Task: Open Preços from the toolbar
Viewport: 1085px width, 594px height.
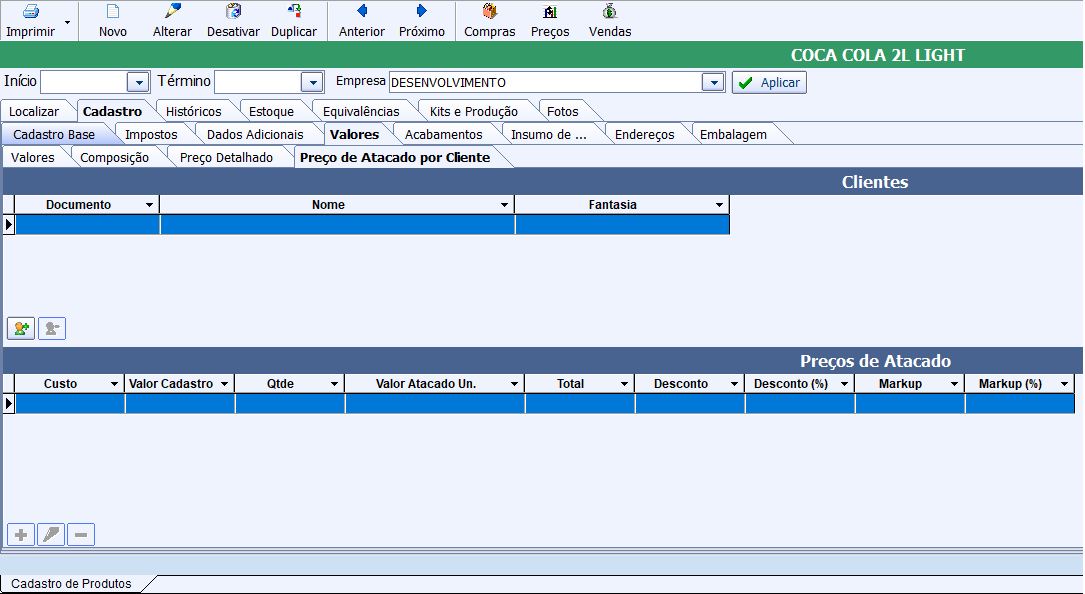Action: pyautogui.click(x=550, y=12)
